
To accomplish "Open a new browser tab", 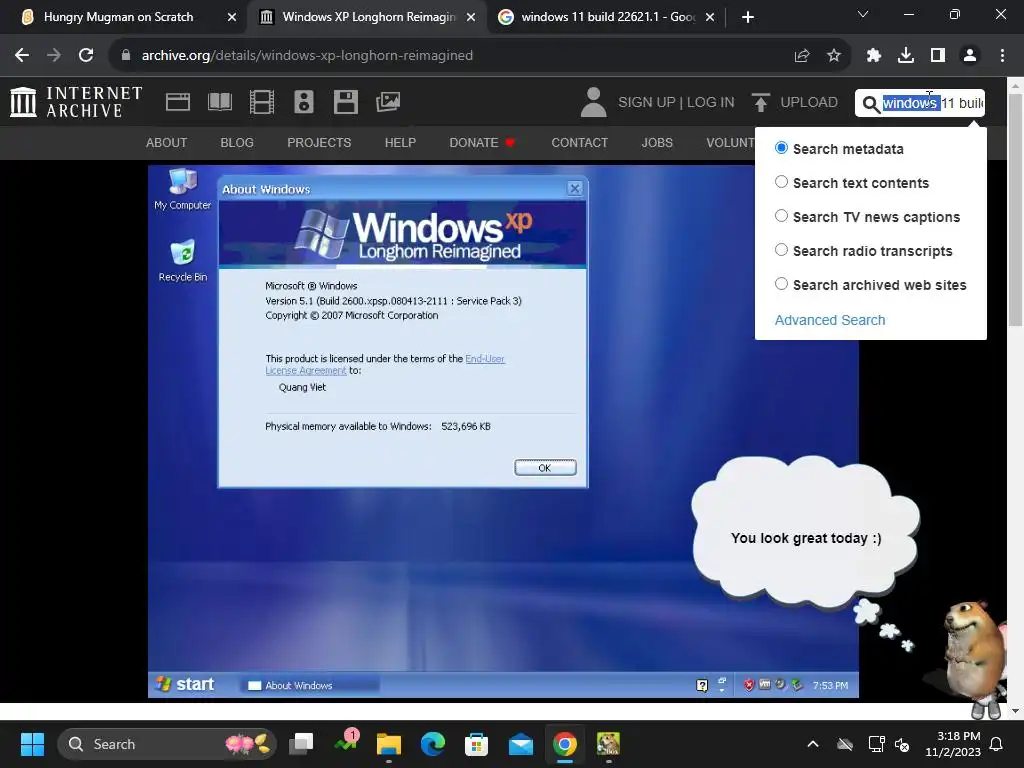I will coord(748,17).
